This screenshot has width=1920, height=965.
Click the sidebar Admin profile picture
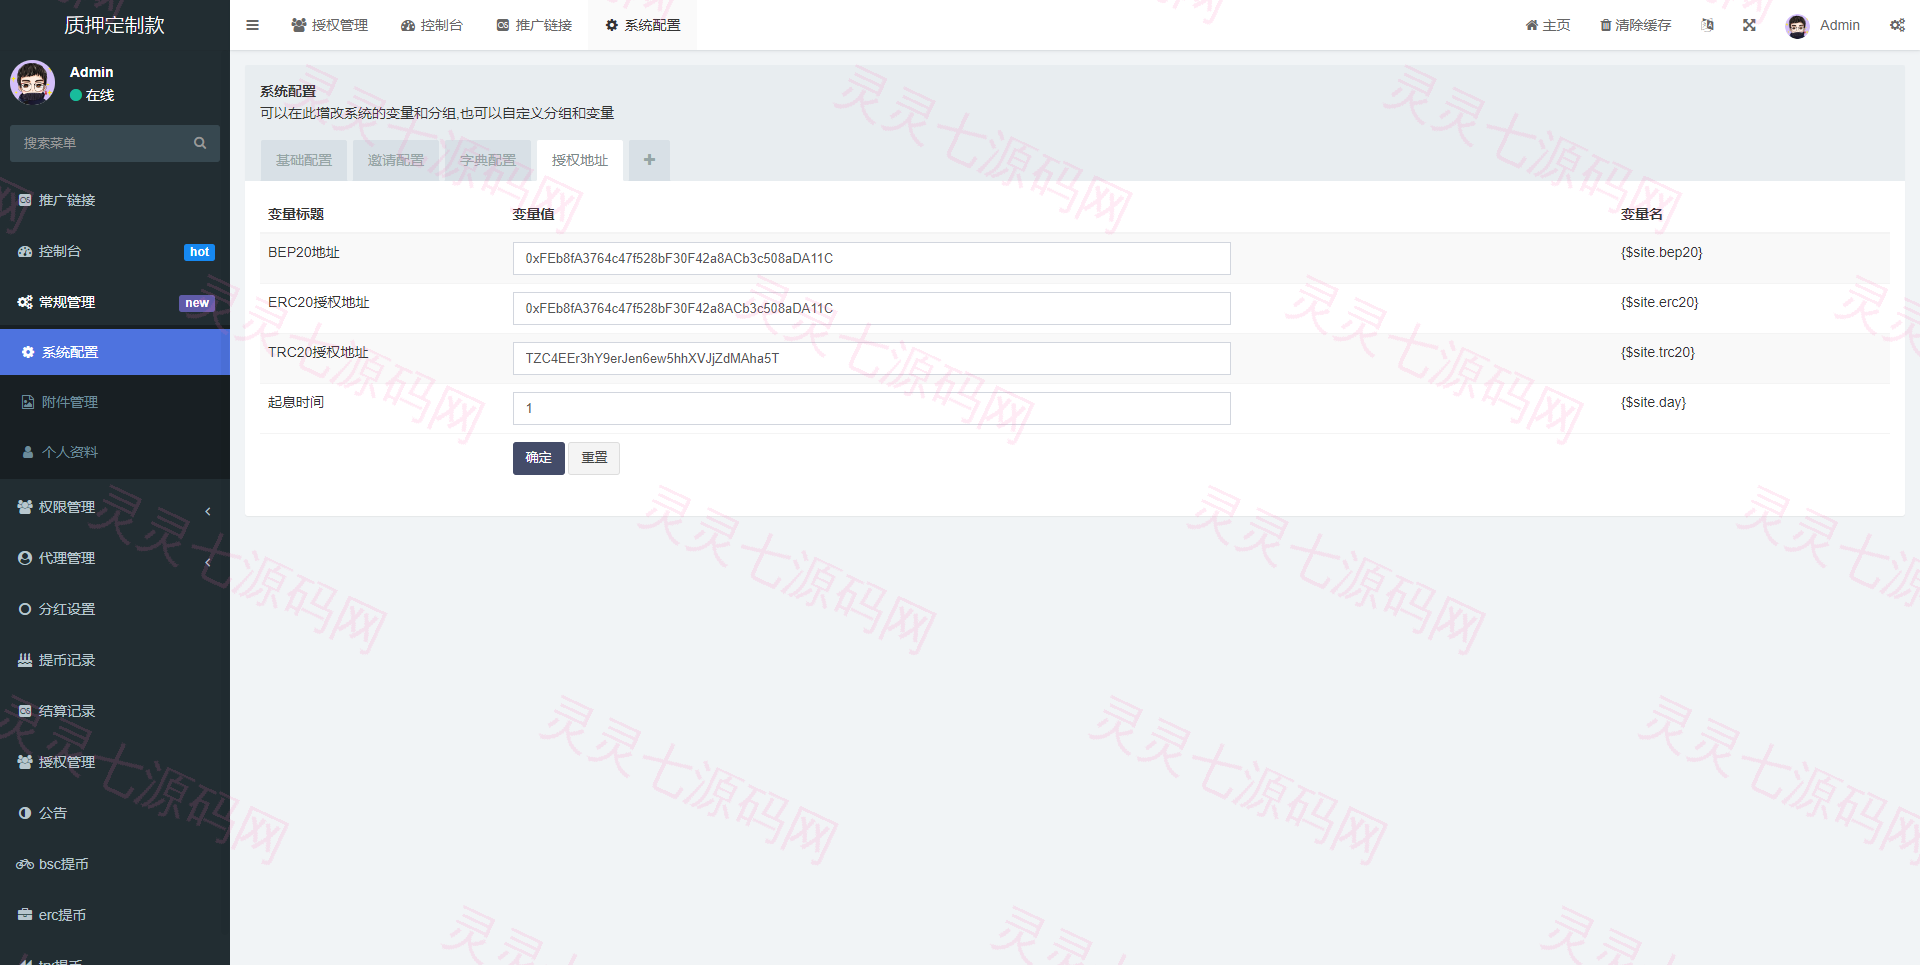click(32, 82)
